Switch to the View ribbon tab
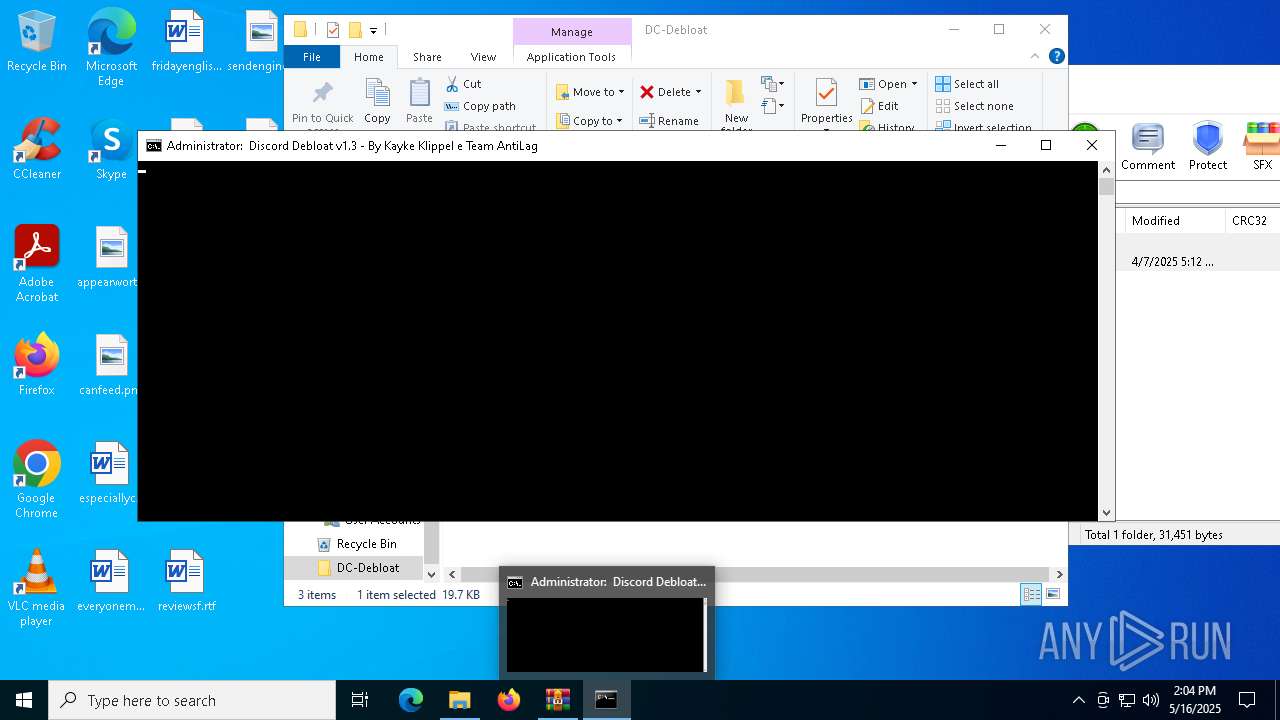 point(483,57)
